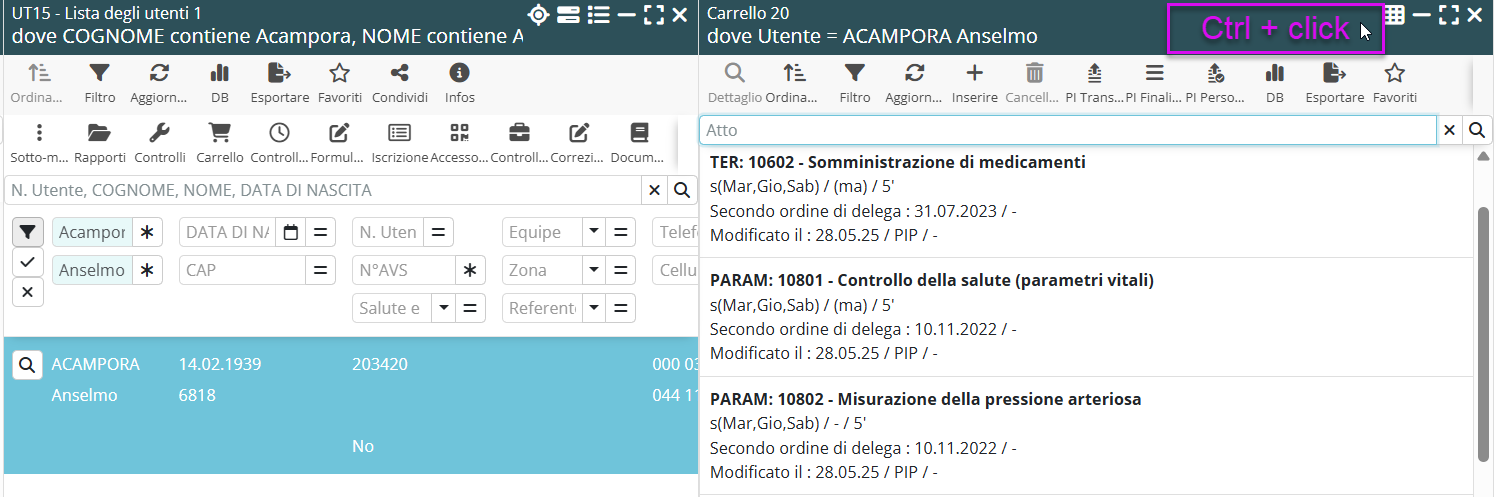Open Controlli wrench tool
1496x497 pixels.
[160, 141]
